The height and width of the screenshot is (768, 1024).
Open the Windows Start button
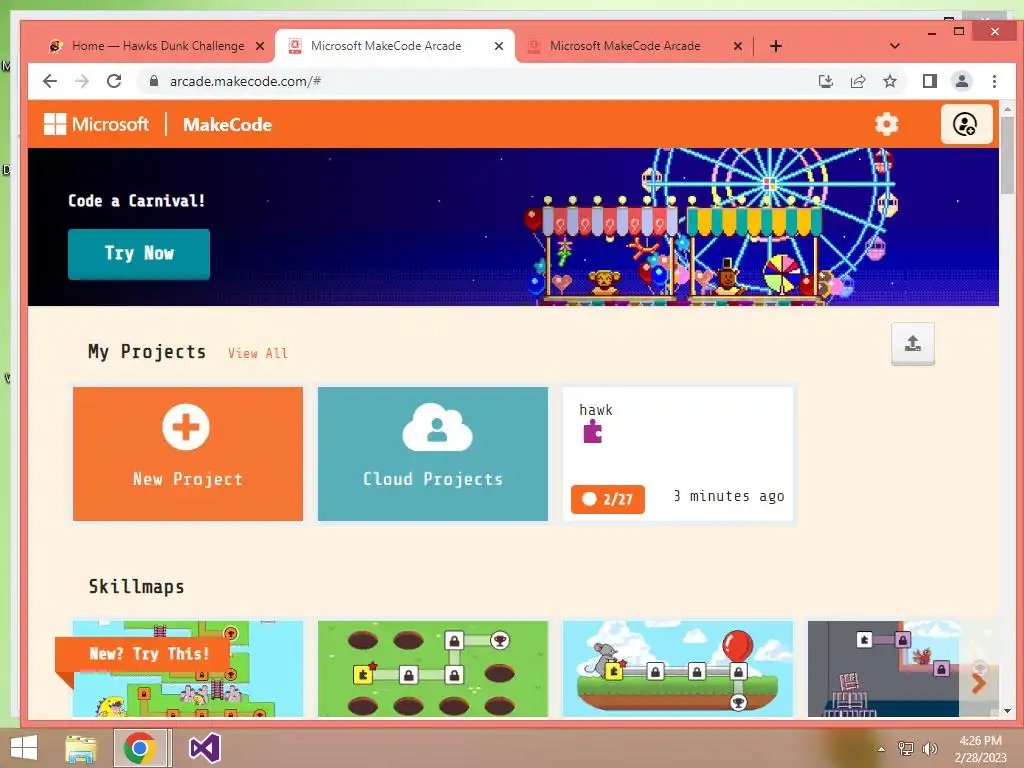[x=24, y=748]
